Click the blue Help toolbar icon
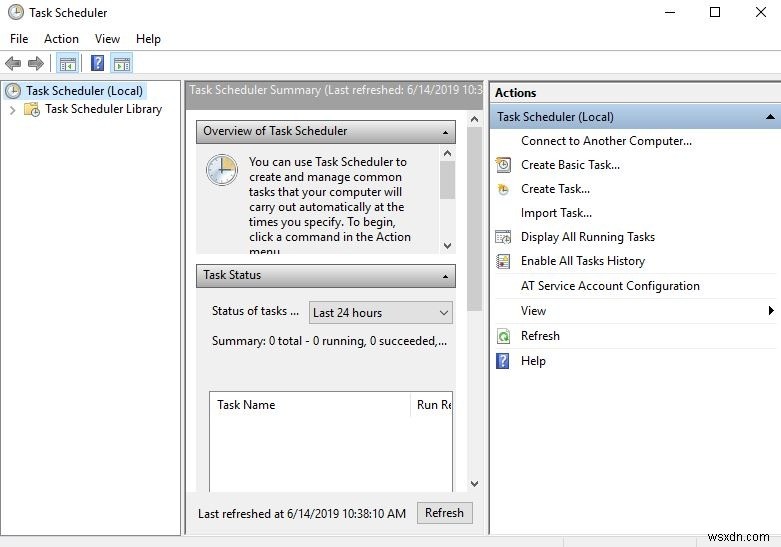This screenshot has width=781, height=547. [x=98, y=63]
